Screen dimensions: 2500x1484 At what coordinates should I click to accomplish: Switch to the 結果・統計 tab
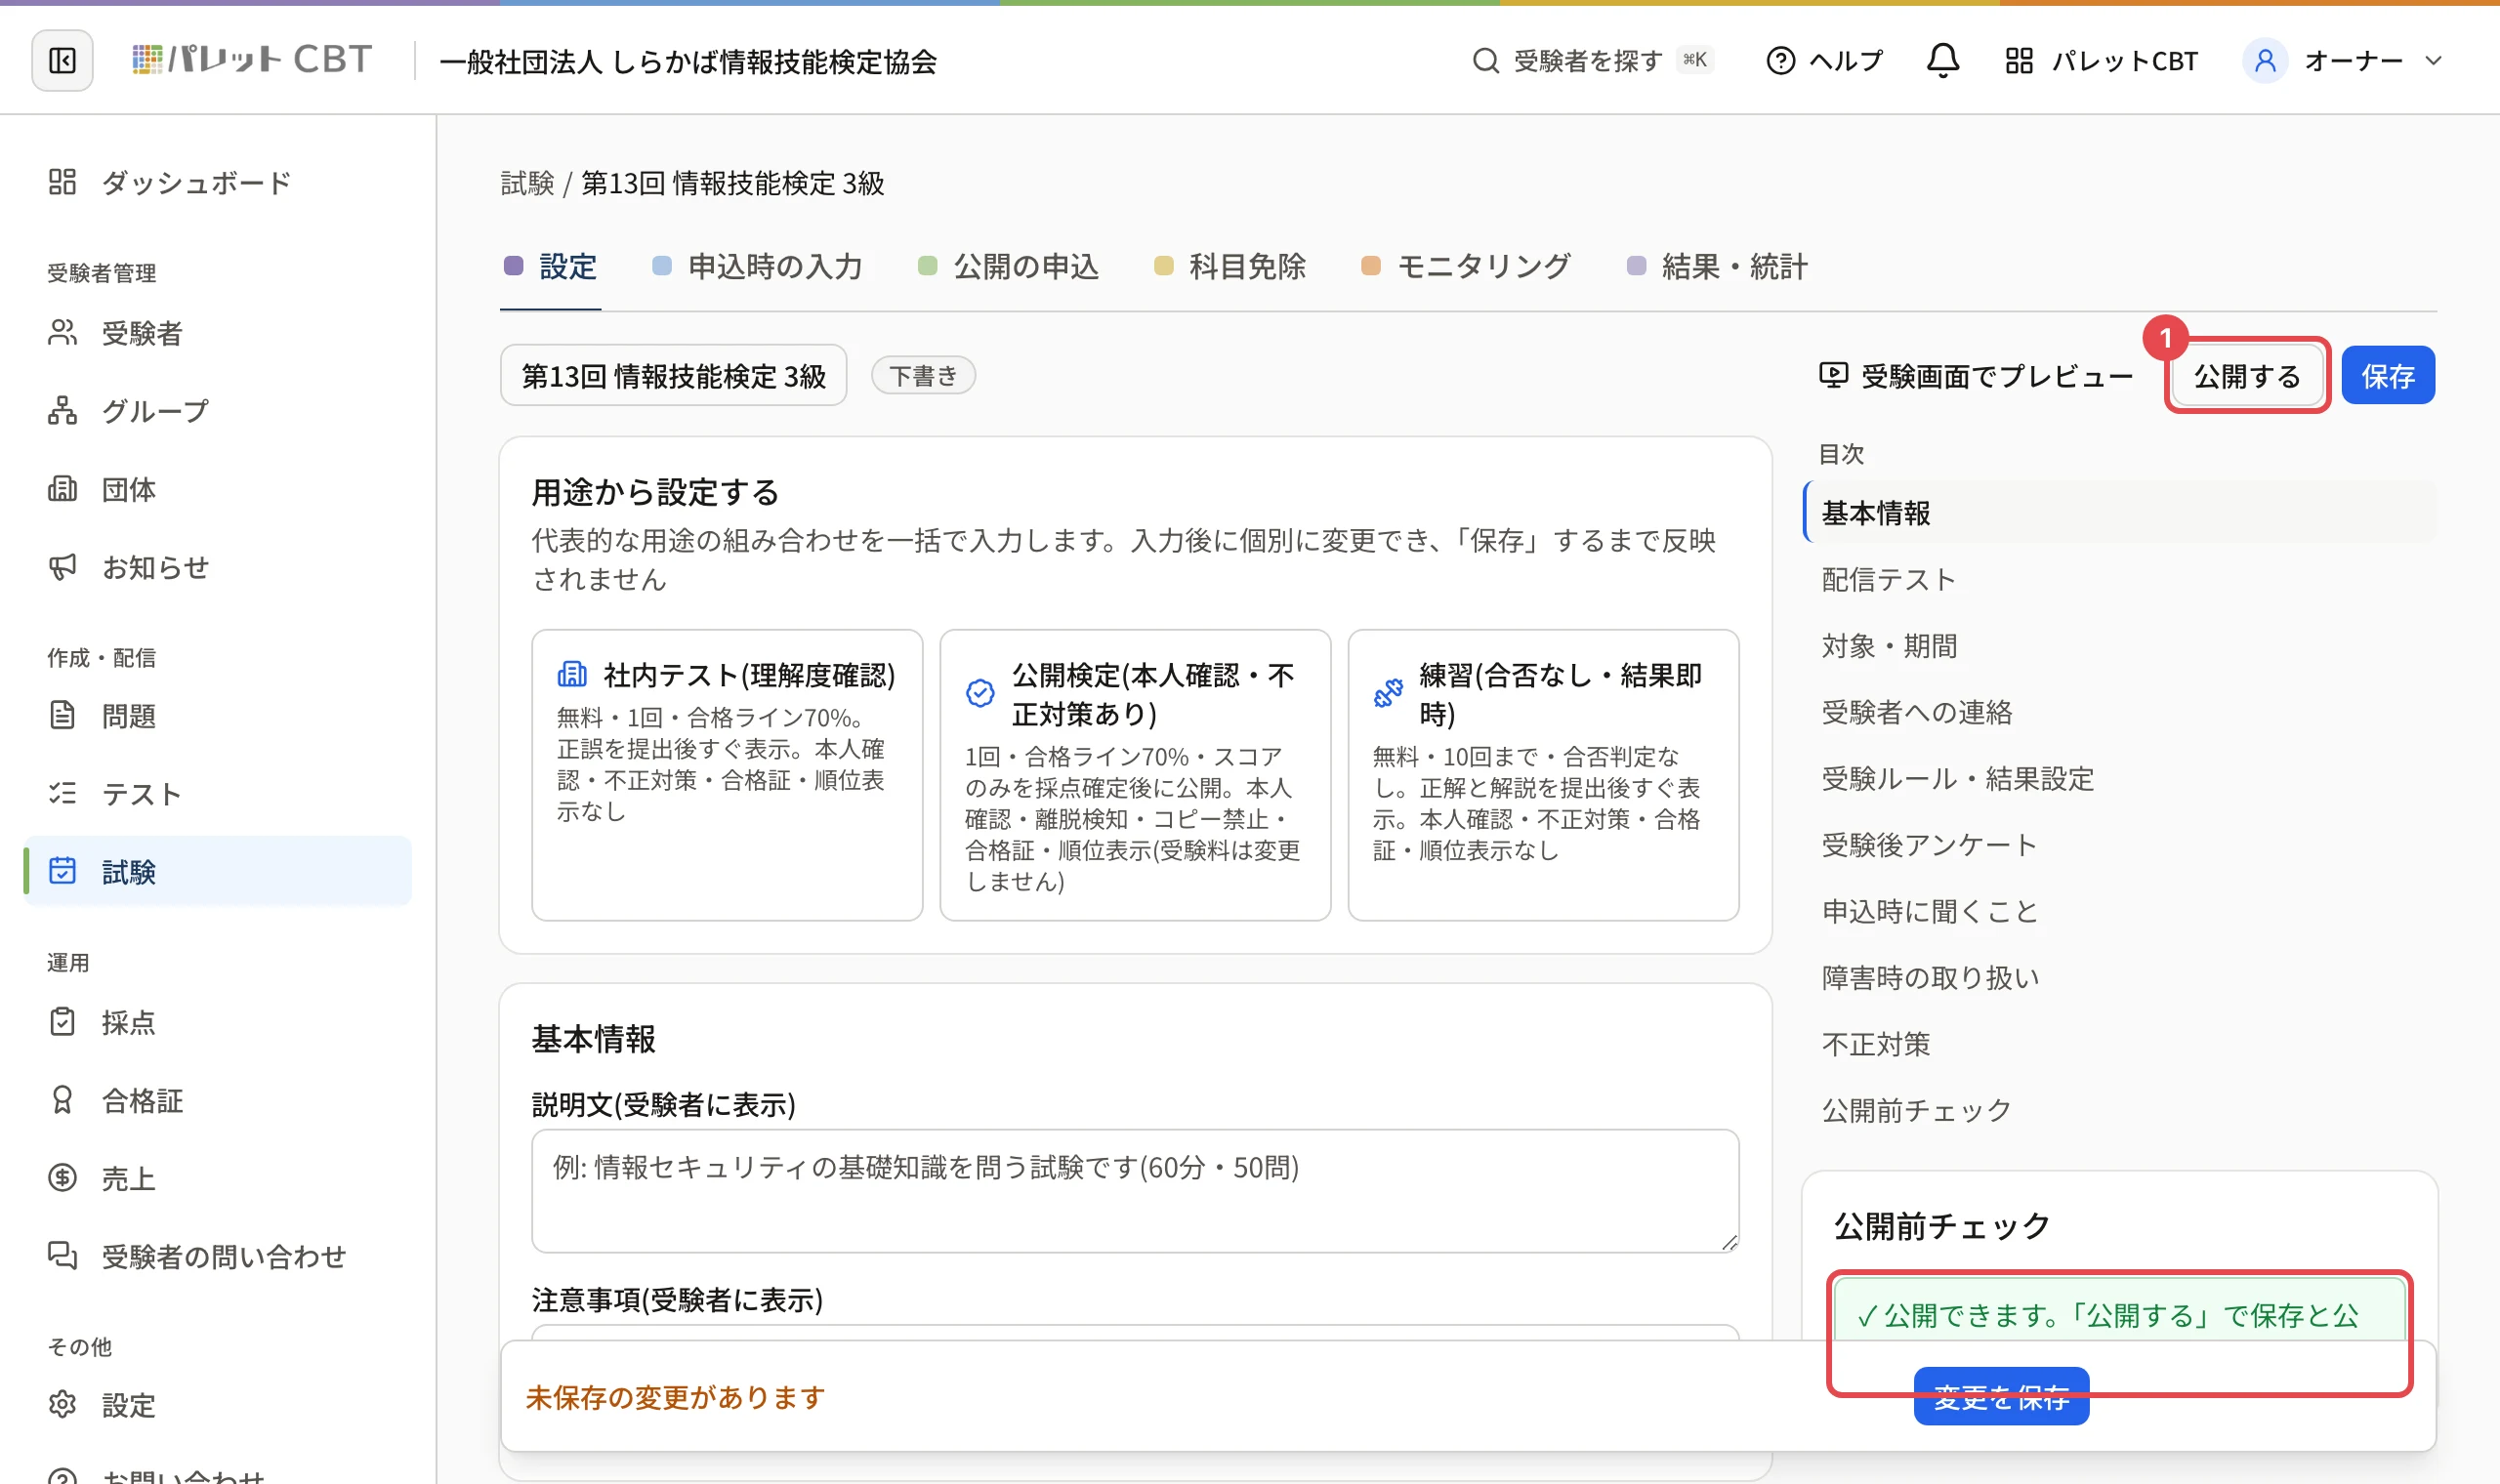[1717, 267]
